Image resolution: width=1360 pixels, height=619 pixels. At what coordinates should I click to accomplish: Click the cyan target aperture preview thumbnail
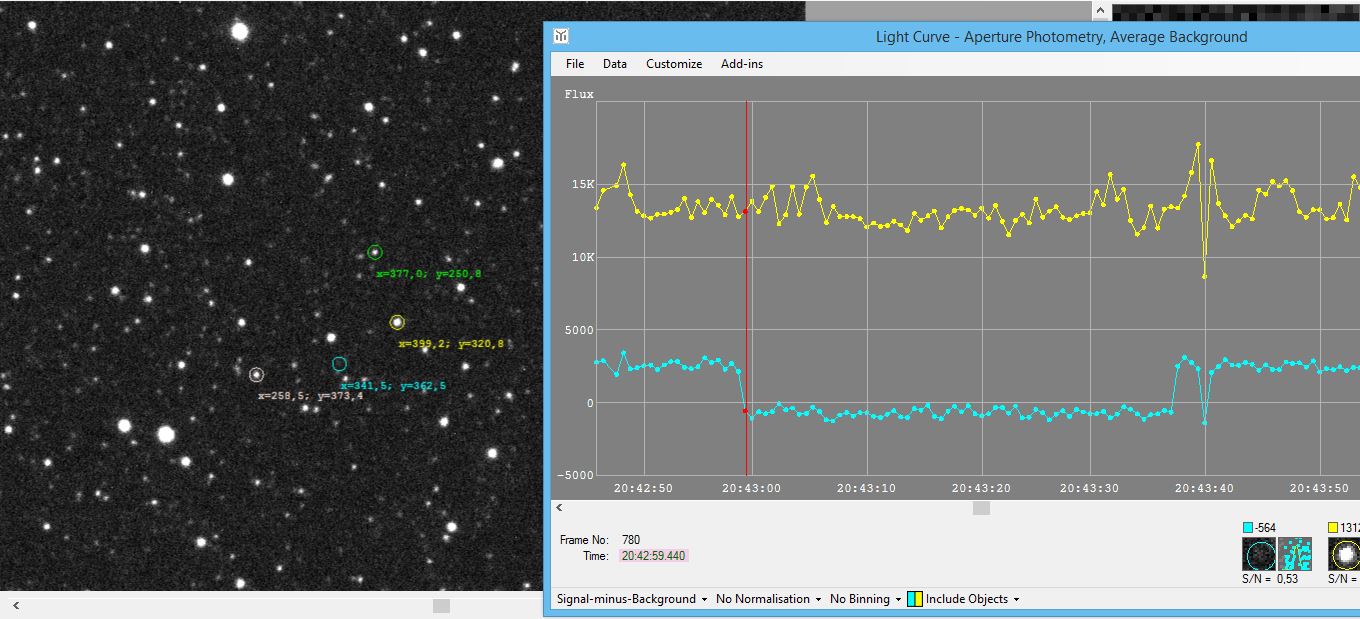click(1259, 554)
